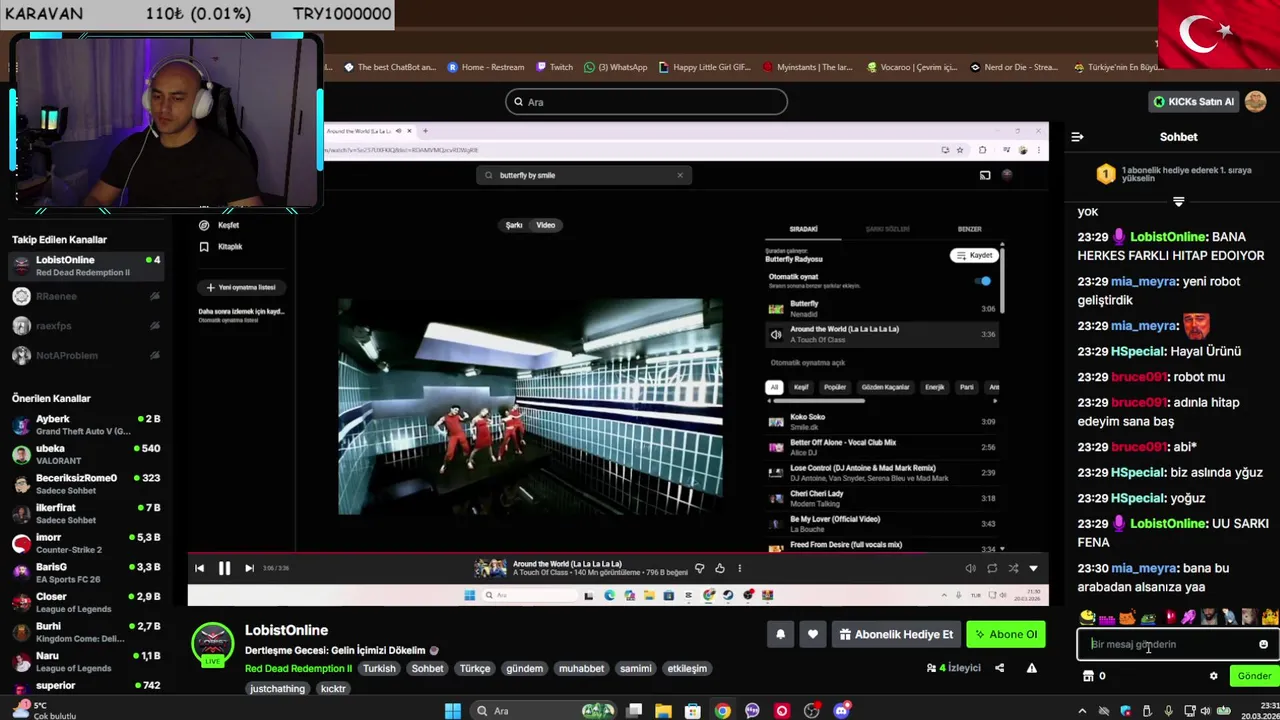1280x720 pixels.
Task: Open recommended channel Naru
Action: point(85,661)
